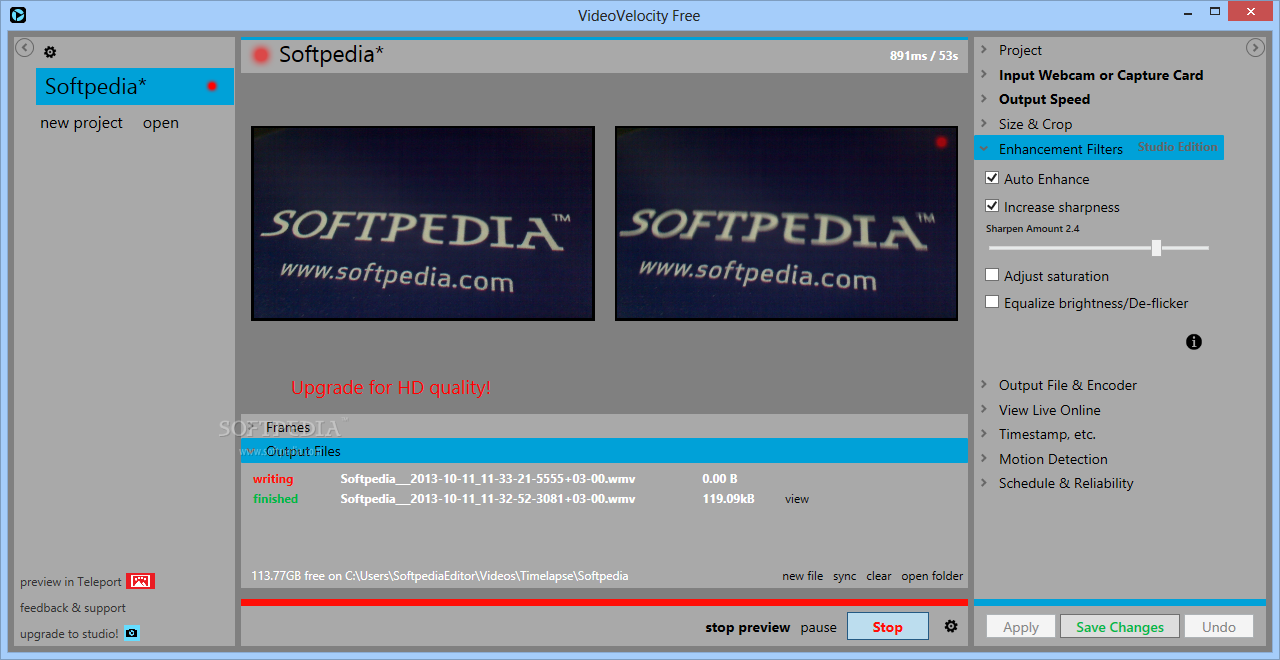Click the red recording dot by Softpedia title

pyautogui.click(x=261, y=55)
